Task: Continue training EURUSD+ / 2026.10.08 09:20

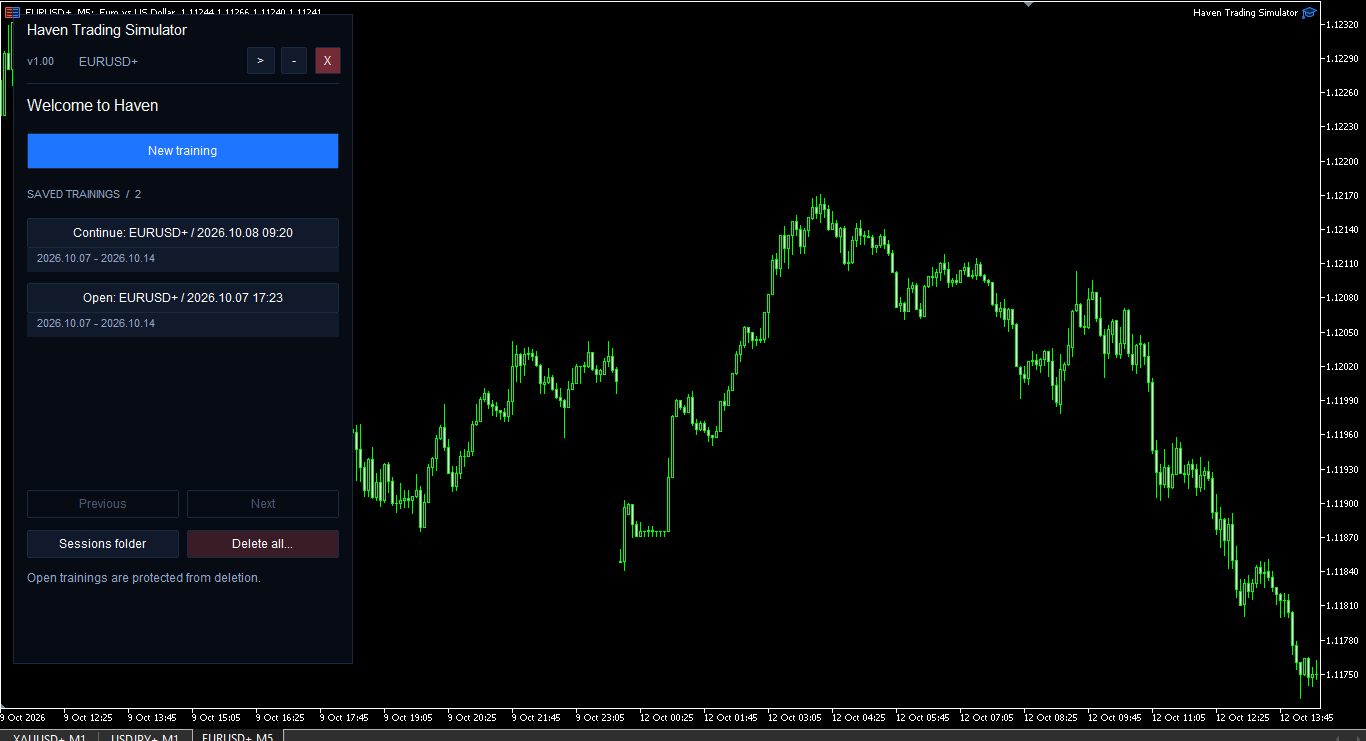Action: pyautogui.click(x=183, y=233)
